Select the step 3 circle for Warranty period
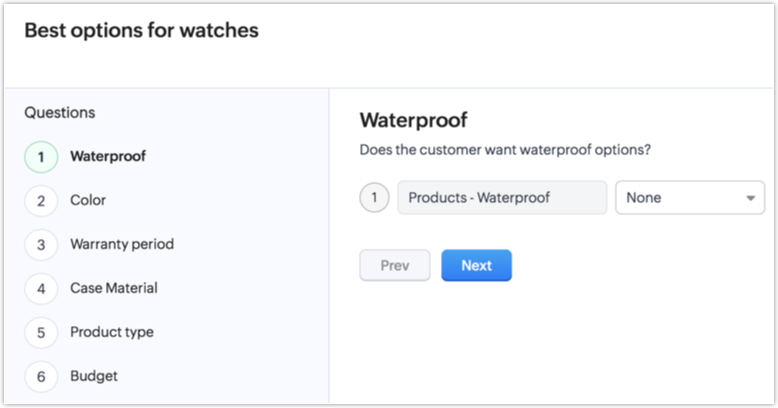 coord(41,245)
